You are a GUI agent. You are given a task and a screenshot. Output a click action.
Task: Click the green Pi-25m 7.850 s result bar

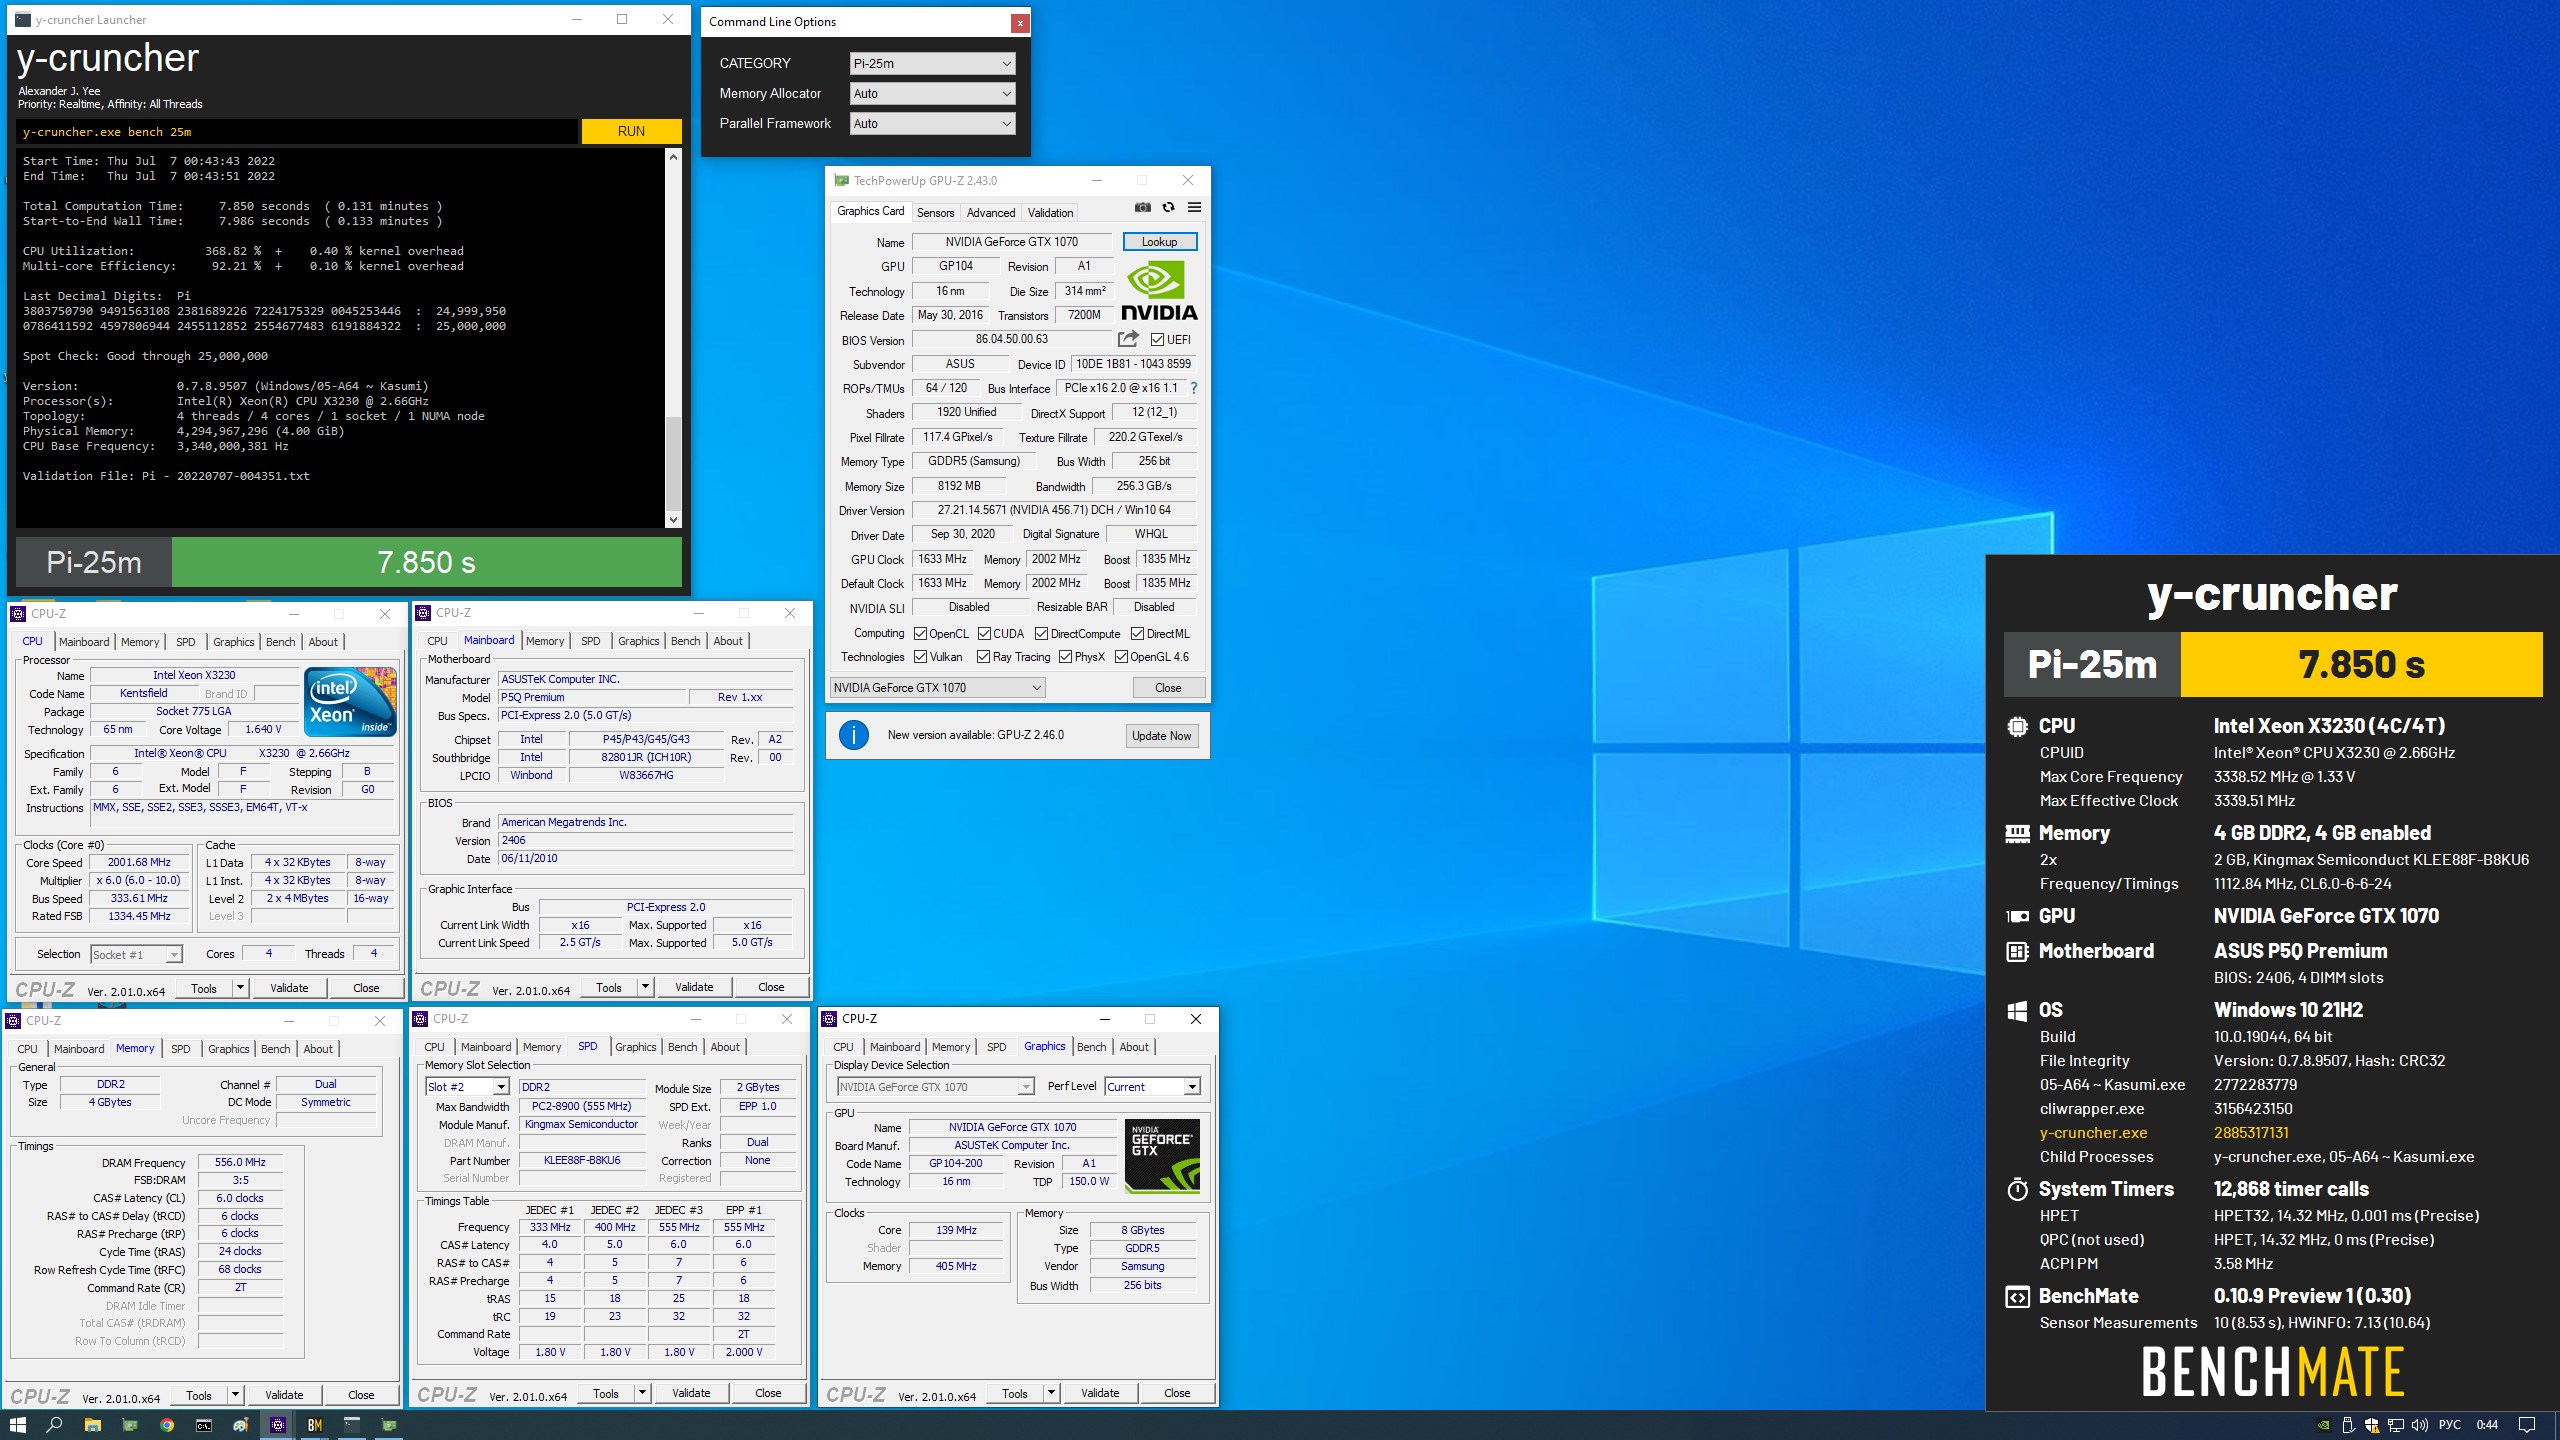pos(427,562)
